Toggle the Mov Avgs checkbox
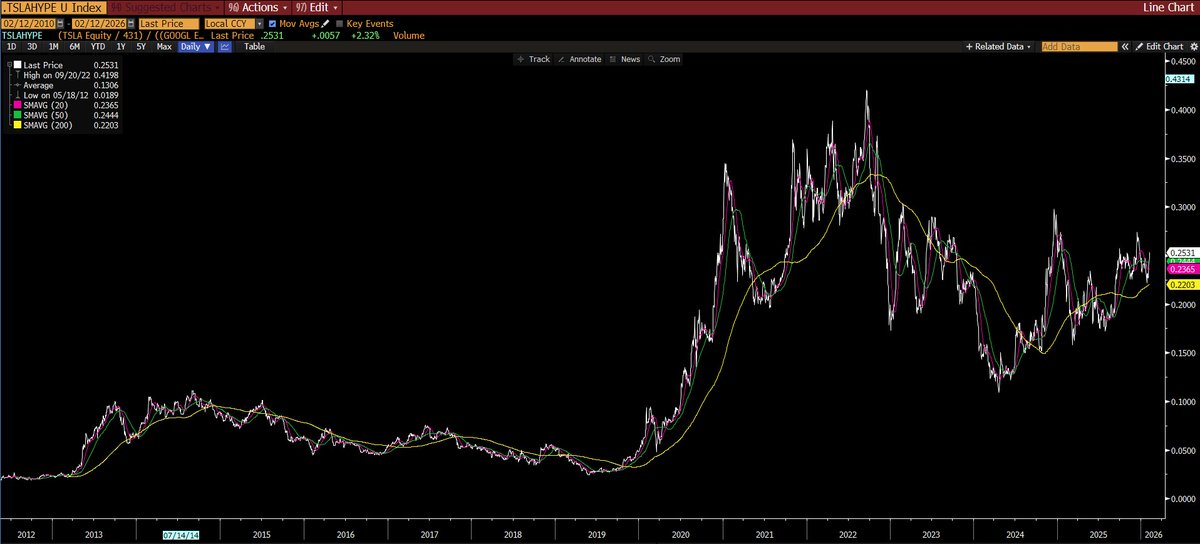The image size is (1200, 544). coord(272,24)
